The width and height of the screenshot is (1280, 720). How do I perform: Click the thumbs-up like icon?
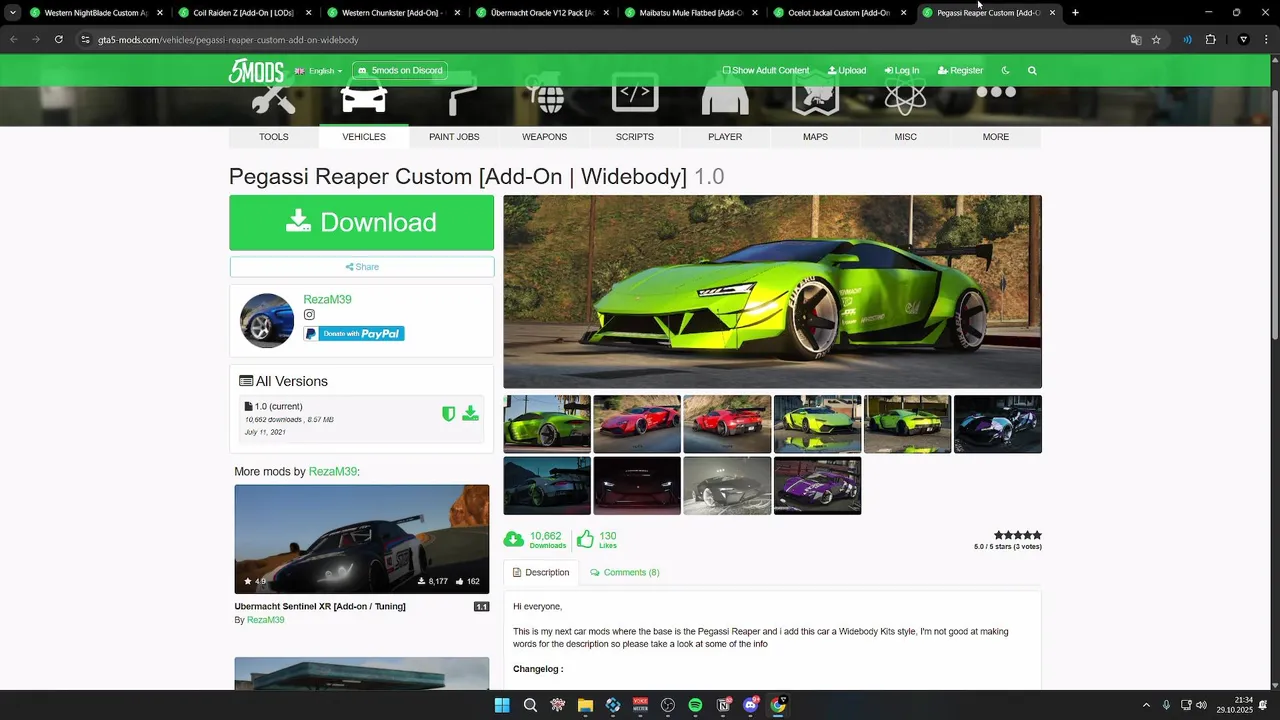click(585, 539)
